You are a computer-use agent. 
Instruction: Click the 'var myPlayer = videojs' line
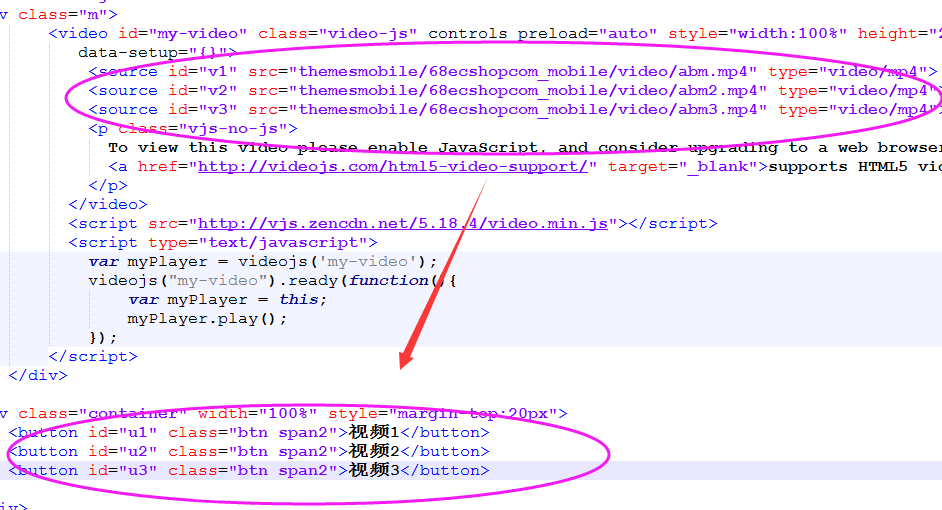tap(263, 262)
